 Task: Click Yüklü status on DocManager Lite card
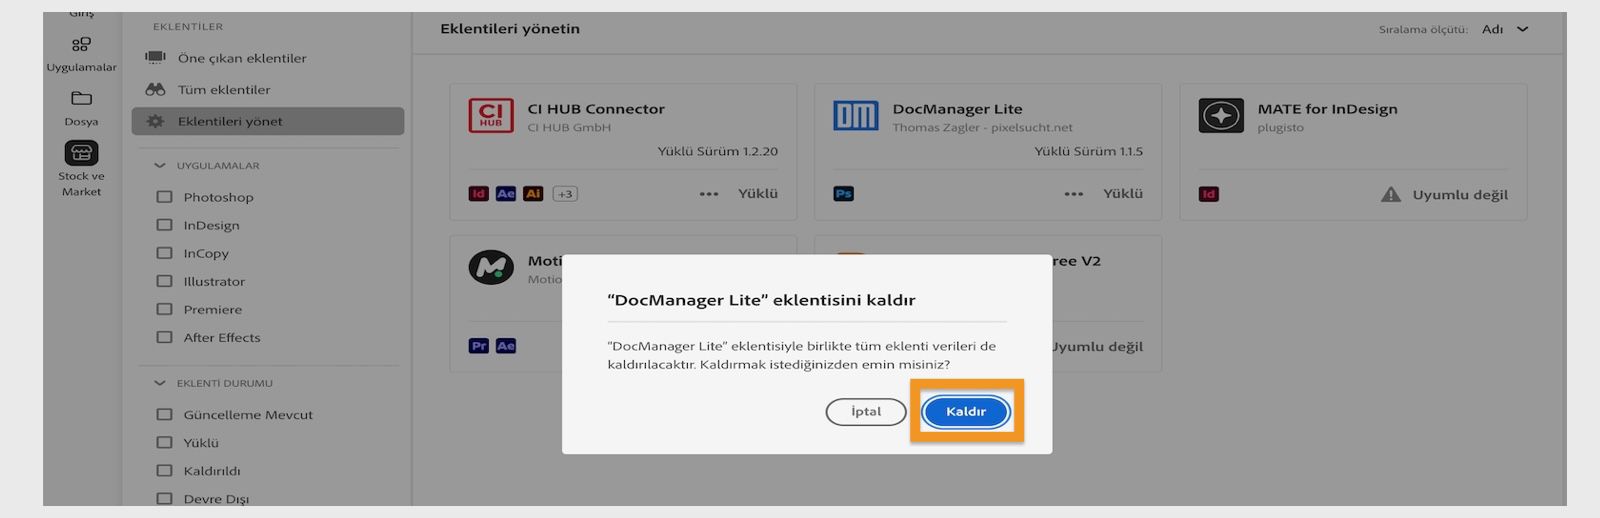[x=1123, y=194]
